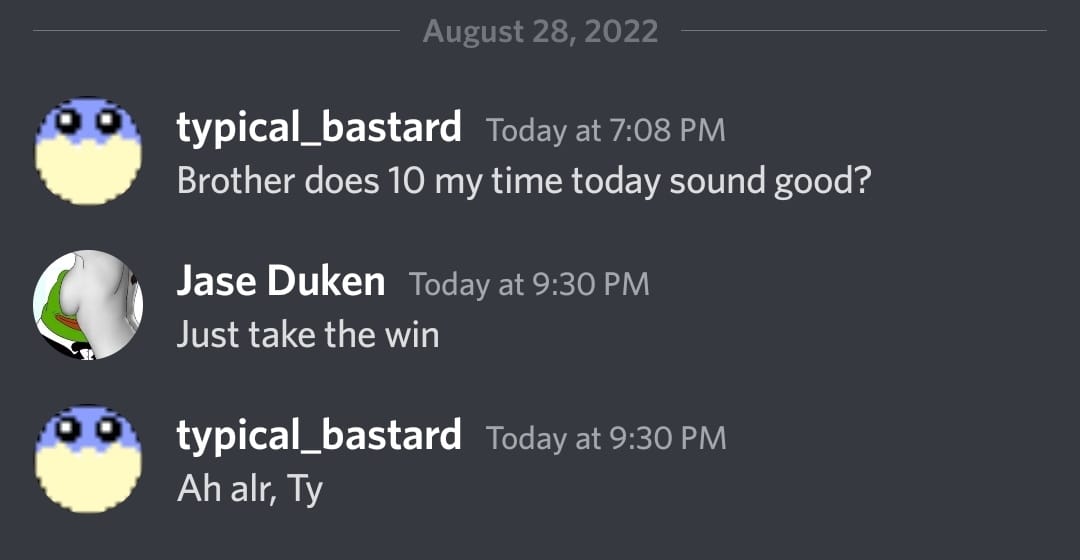
Task: Click the 9:30 PM timestamp beside typical_bastard
Action: [606, 439]
